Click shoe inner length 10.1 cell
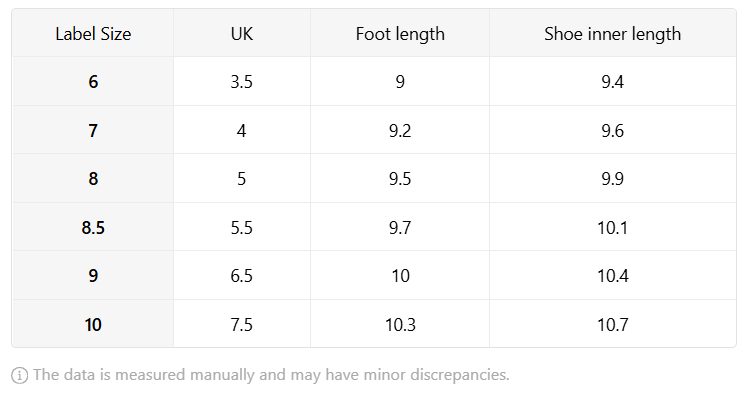748x403 pixels. click(613, 227)
